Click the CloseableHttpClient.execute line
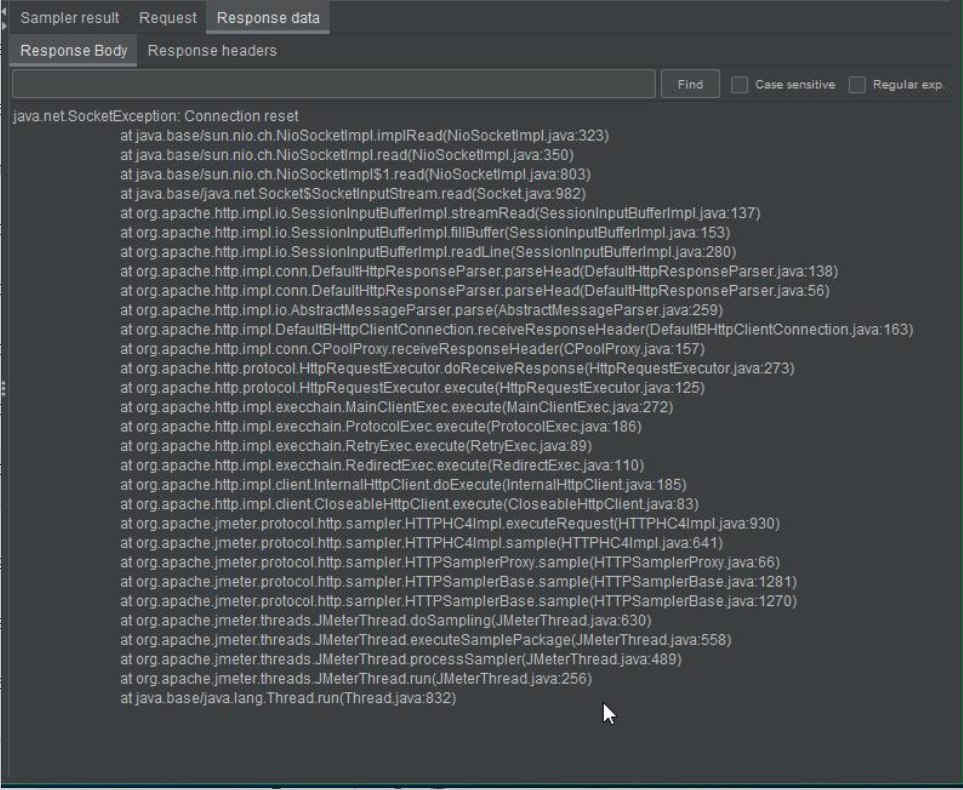The image size is (963, 790). (x=410, y=504)
